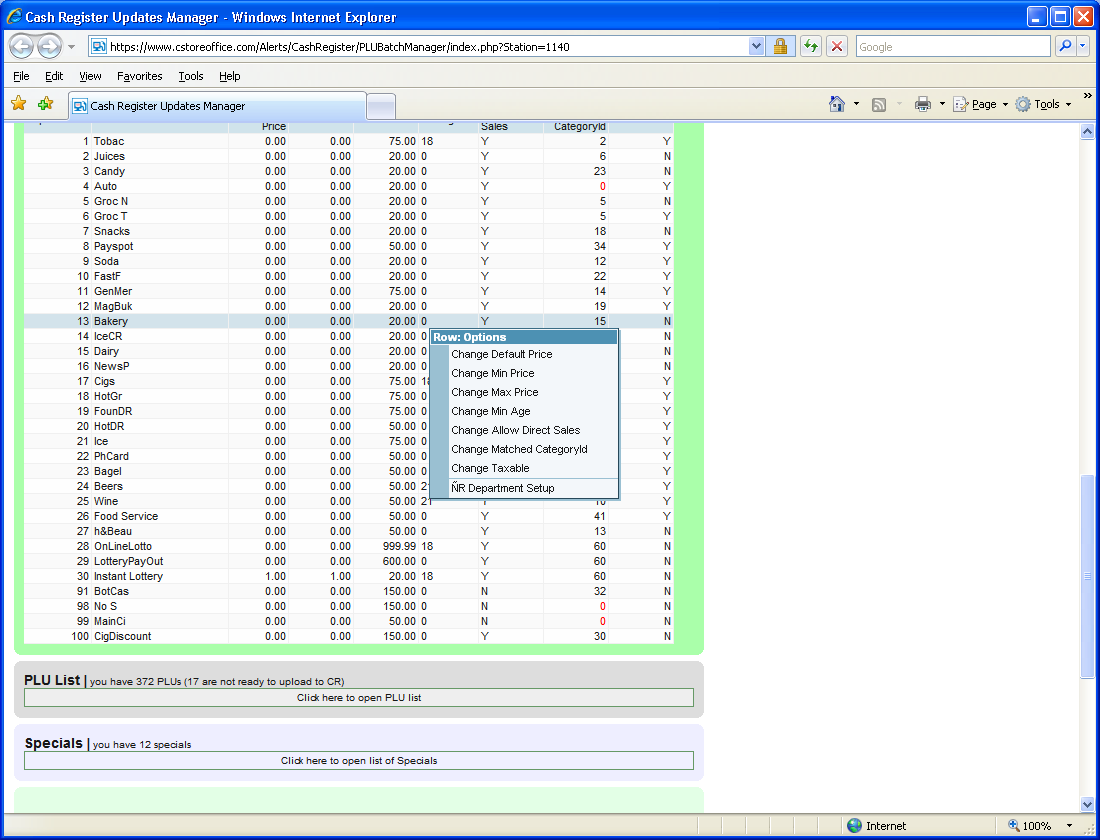This screenshot has width=1100, height=840.
Task: Click in the Google search box
Action: coord(952,47)
